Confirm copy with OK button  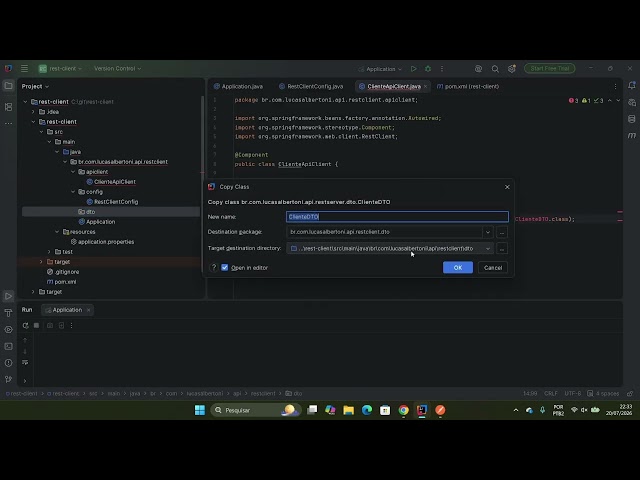pyautogui.click(x=458, y=267)
